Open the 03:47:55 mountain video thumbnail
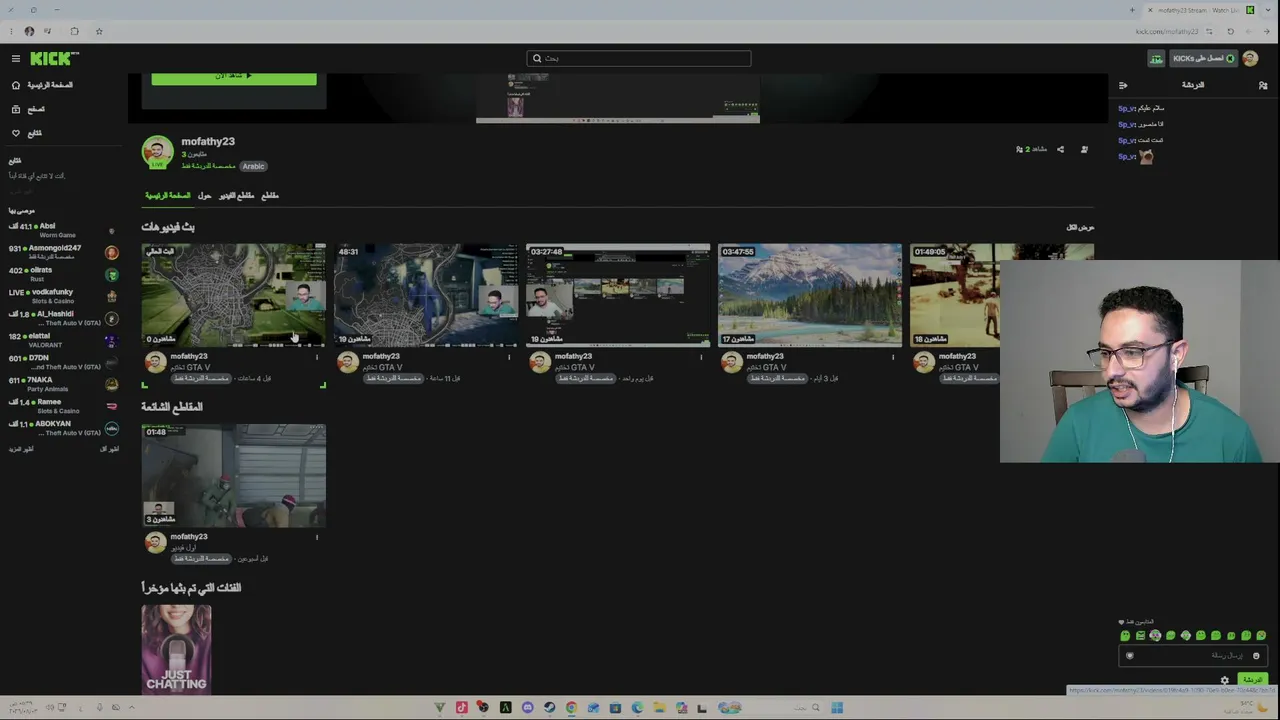 click(810, 295)
